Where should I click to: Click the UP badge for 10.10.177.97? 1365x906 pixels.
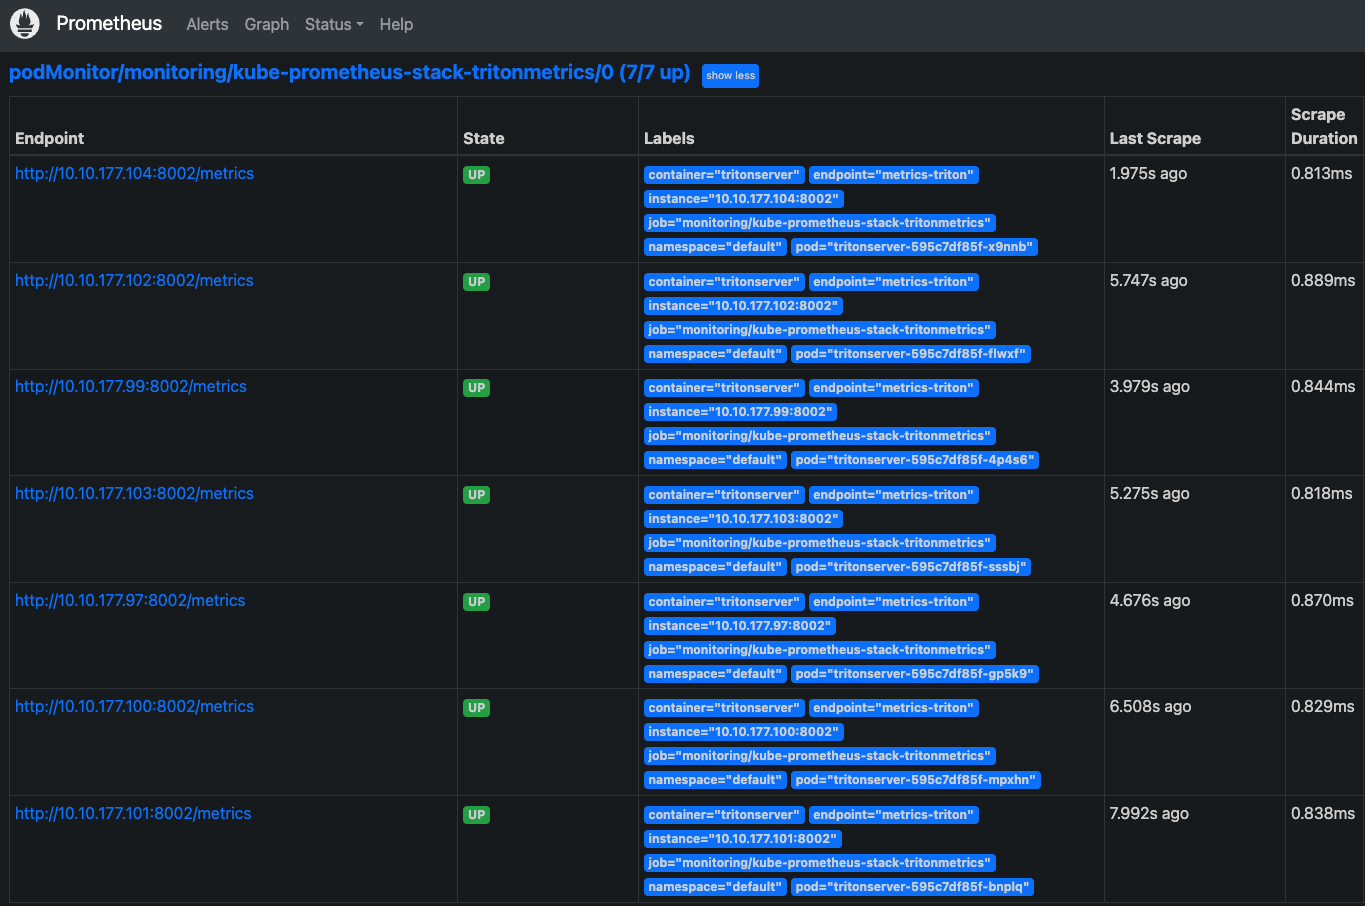476,602
